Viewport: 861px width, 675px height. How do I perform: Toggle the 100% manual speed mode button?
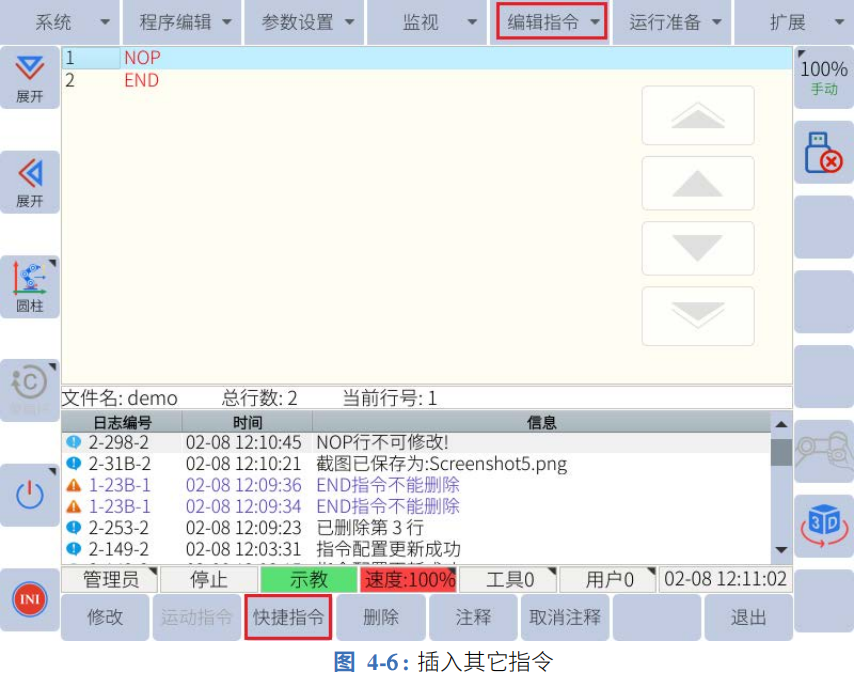(x=824, y=76)
